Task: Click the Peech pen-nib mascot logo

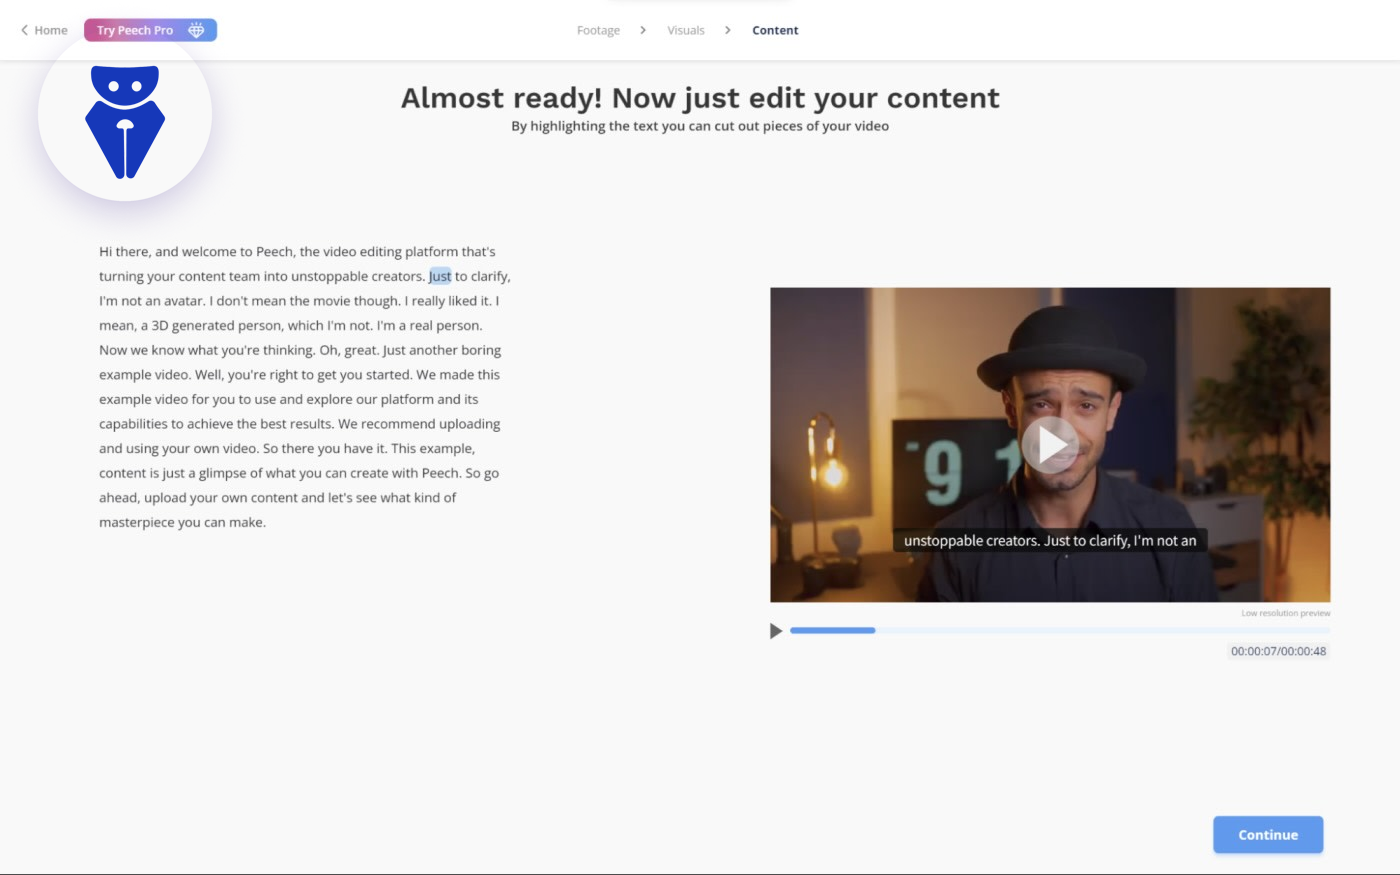Action: pyautogui.click(x=125, y=122)
